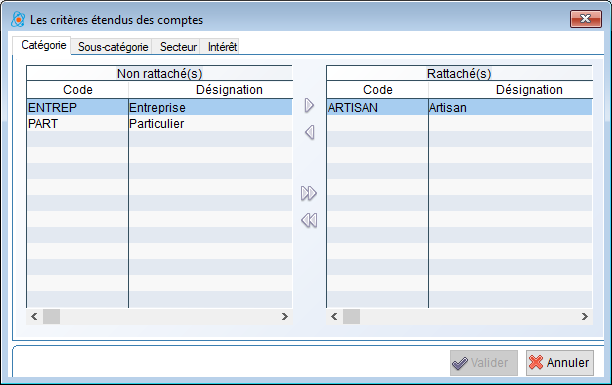Select the Particulier designation cell

tap(210, 123)
